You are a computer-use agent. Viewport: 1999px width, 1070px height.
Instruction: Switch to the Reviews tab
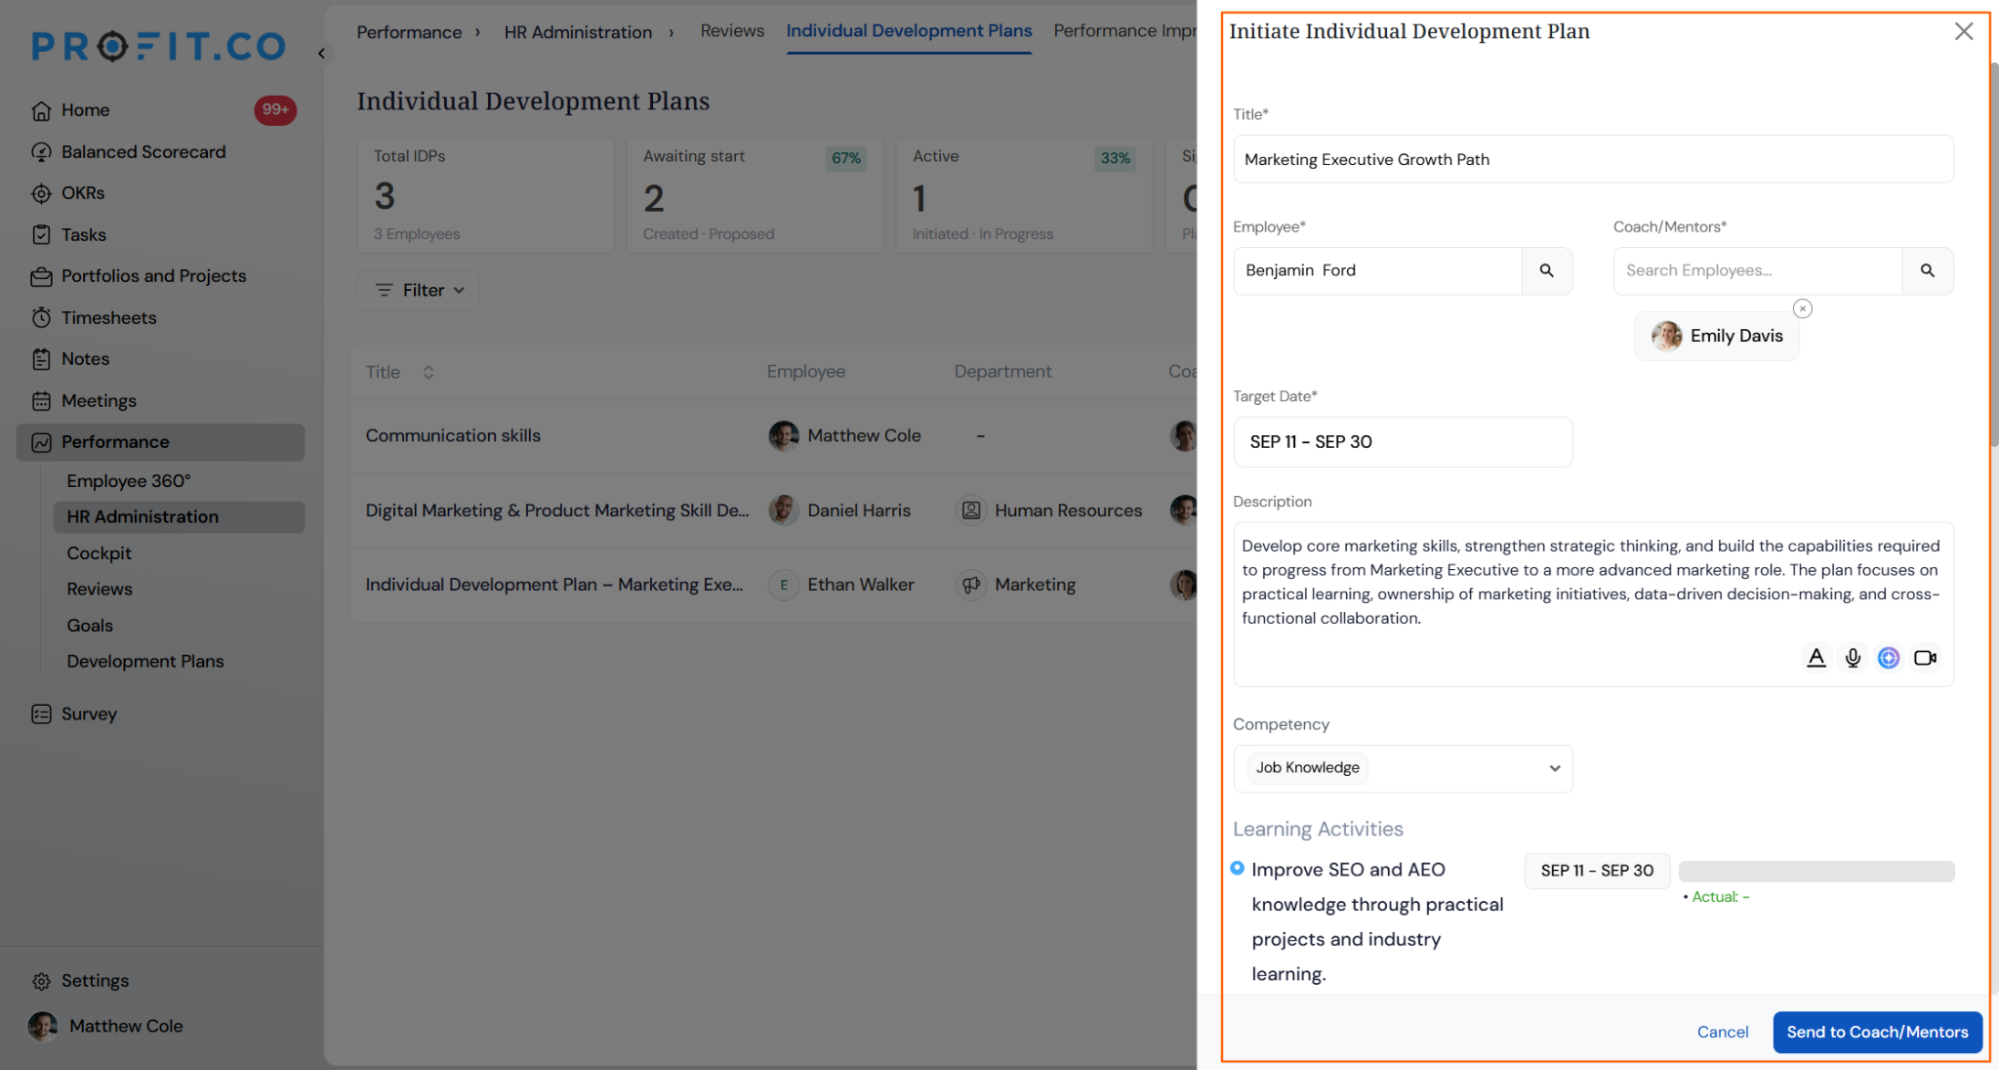[732, 31]
